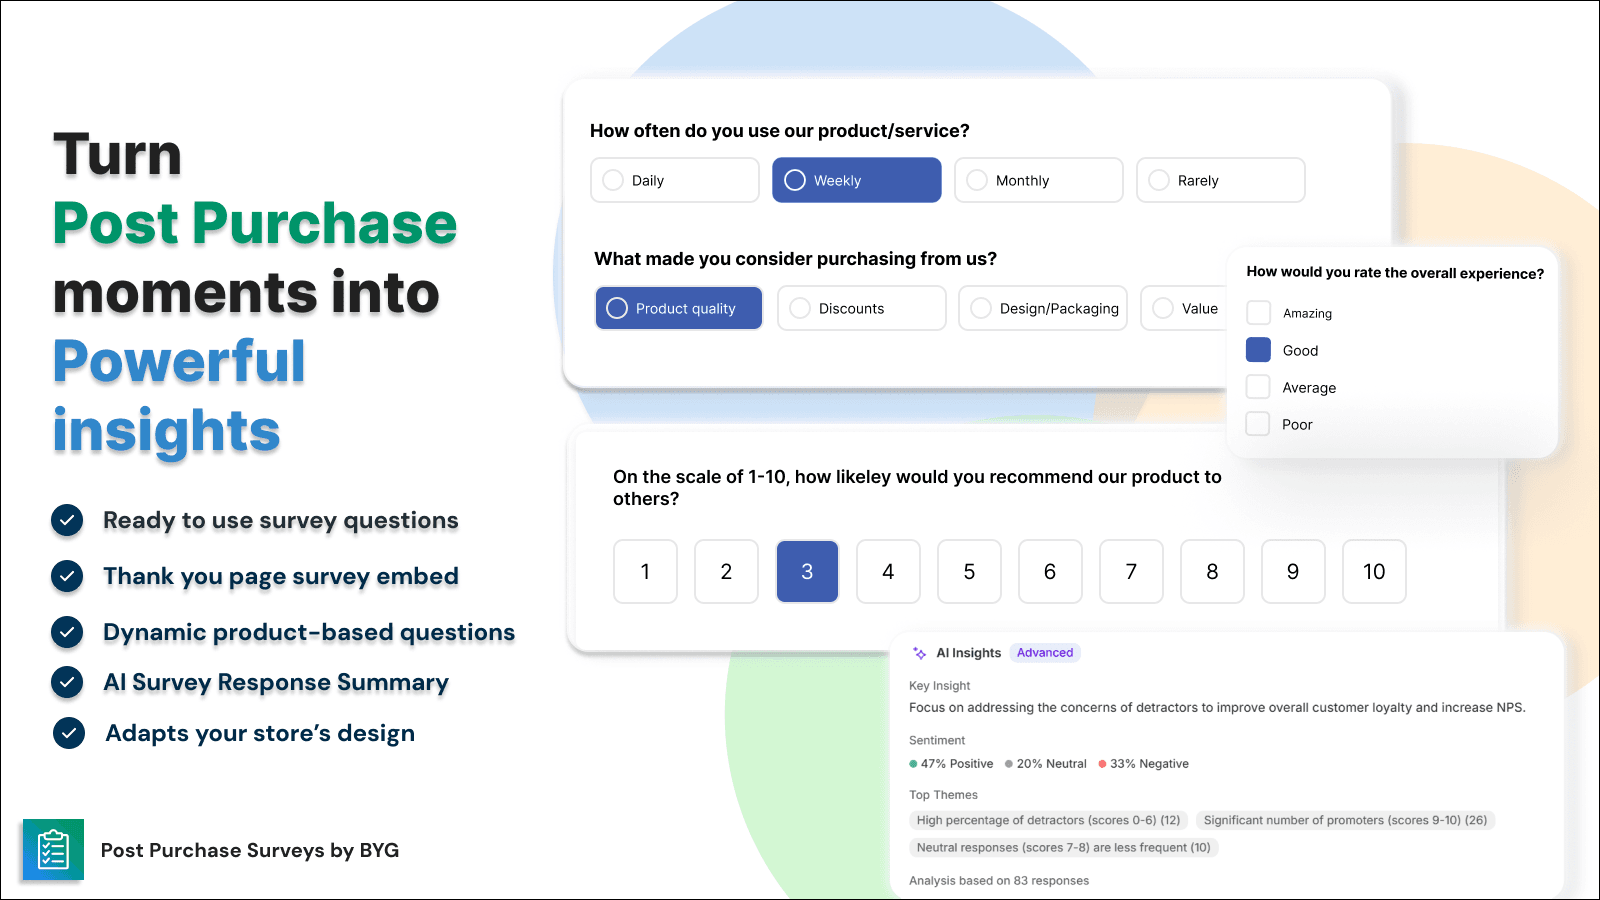Click the checkmark beside Thank you page survey embed
Viewport: 1600px width, 900px height.
tap(67, 576)
